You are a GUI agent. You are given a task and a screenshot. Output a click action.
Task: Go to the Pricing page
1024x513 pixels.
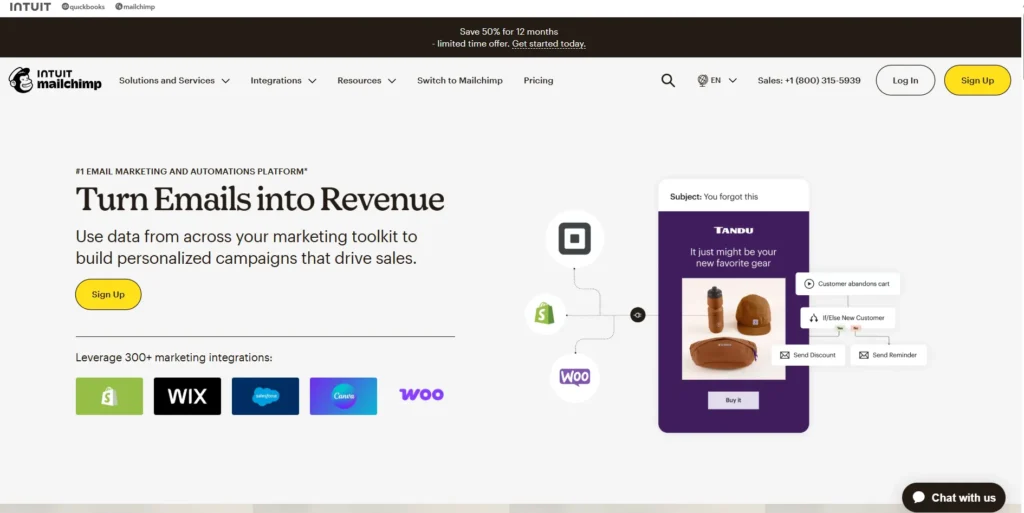538,81
